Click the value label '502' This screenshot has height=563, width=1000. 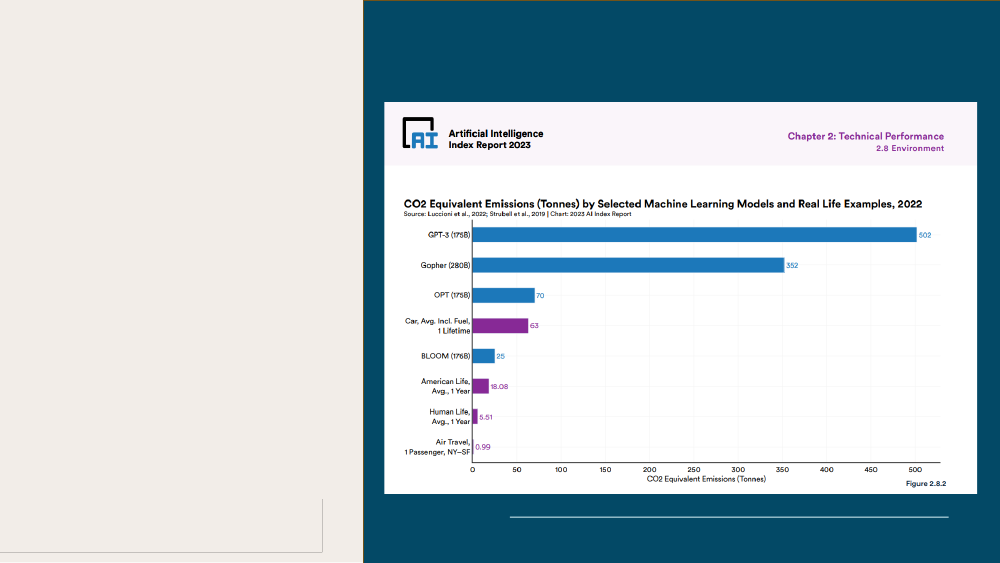pos(925,235)
